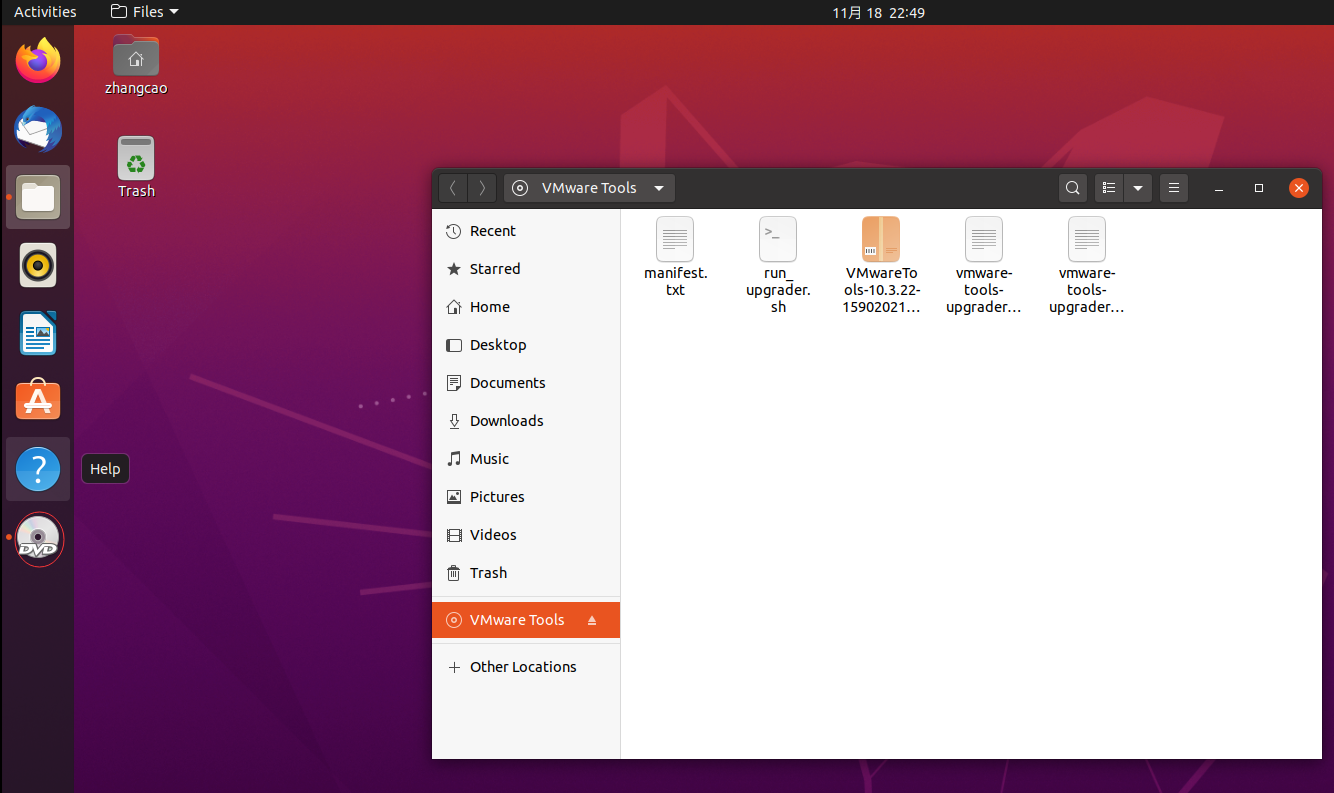Open Pictures in the sidebar
Screen dimensions: 1334x793
pos(526,497)
